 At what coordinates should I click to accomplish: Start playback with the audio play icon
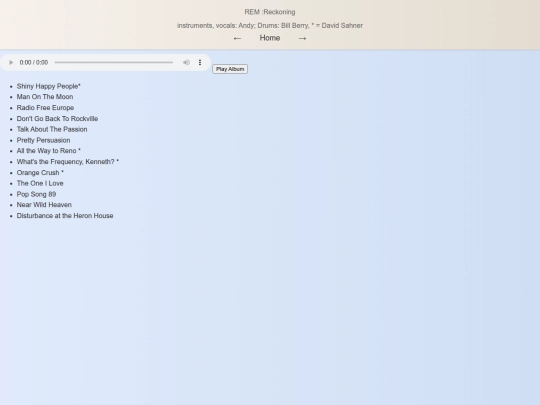click(x=11, y=62)
